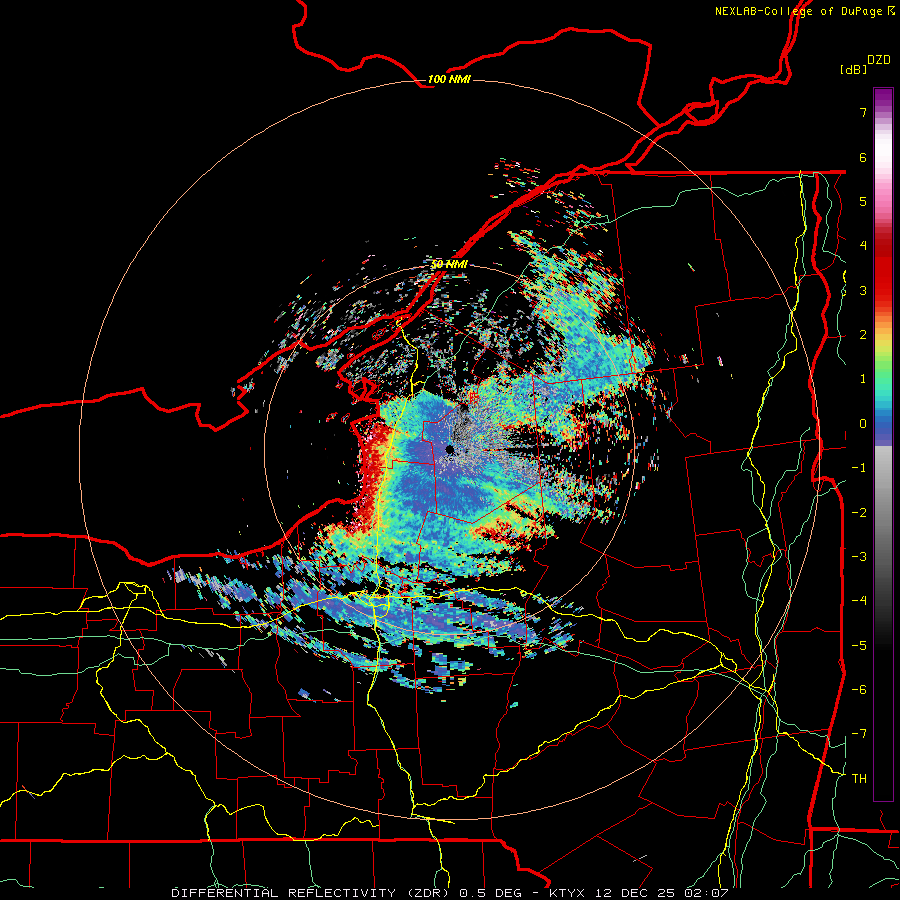Image resolution: width=900 pixels, height=900 pixels.
Task: Click the blue 0 dB band of the color bar
Action: (883, 424)
